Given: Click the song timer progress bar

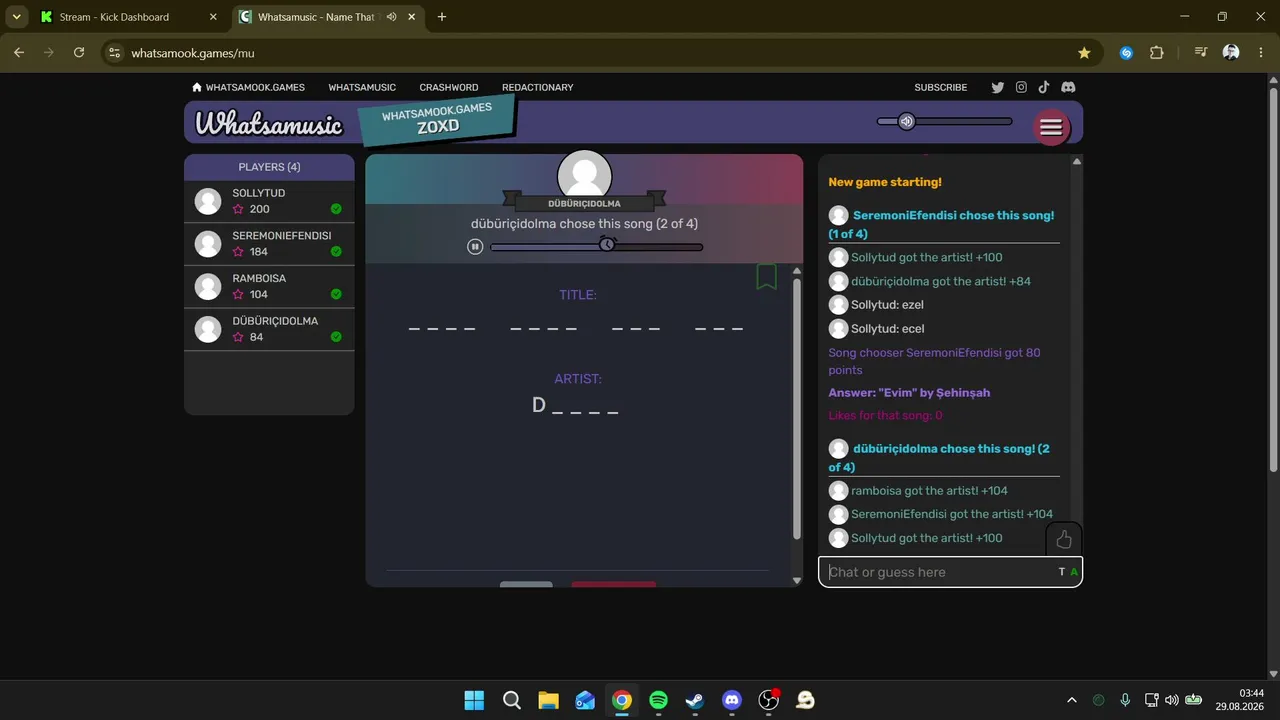Looking at the screenshot, I should click(597, 247).
